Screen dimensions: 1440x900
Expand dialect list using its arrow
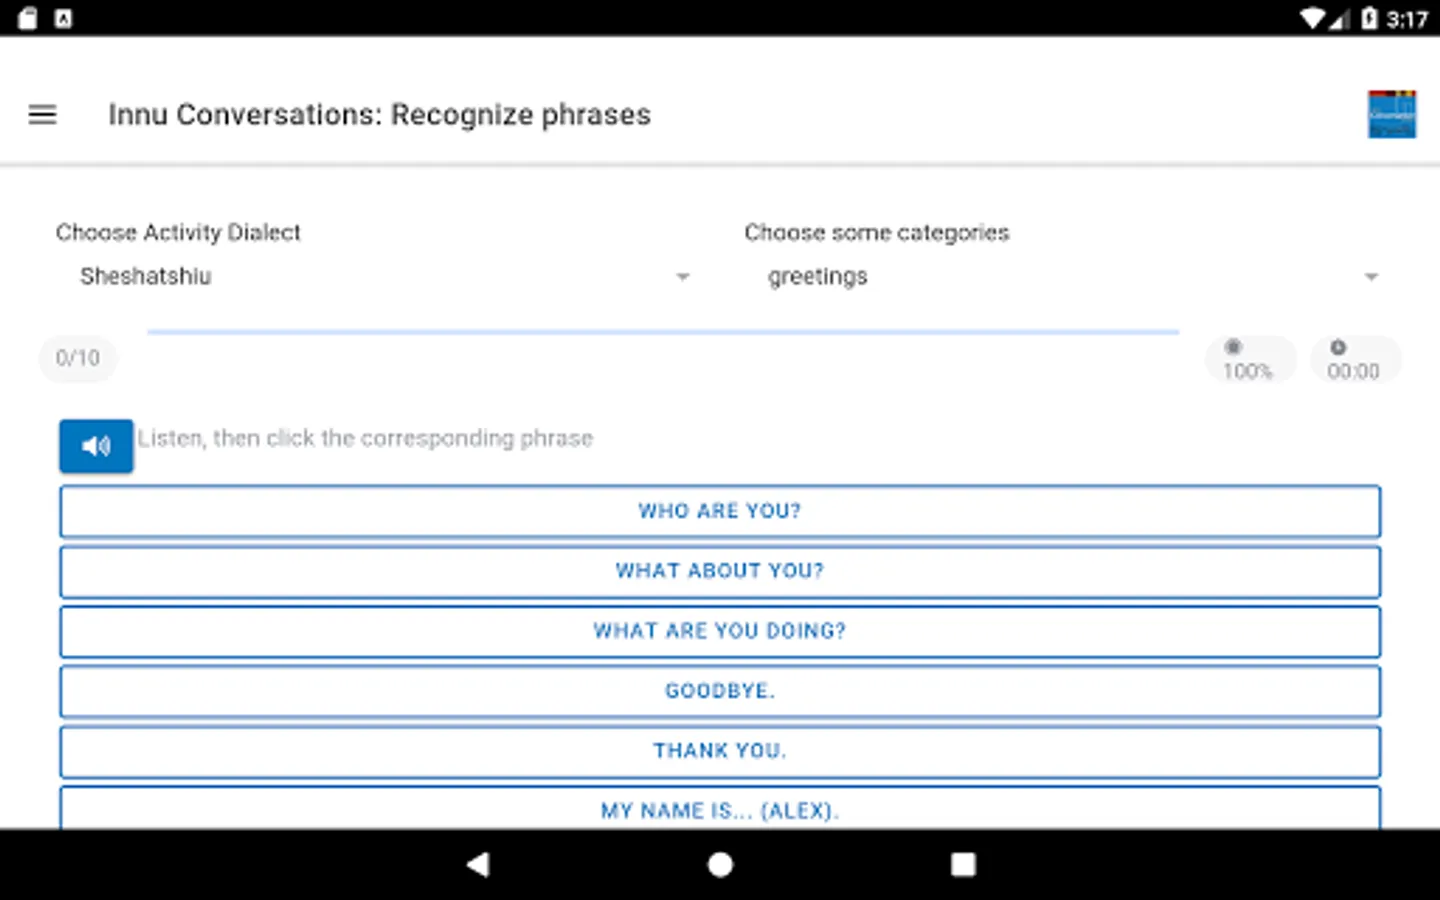click(683, 277)
